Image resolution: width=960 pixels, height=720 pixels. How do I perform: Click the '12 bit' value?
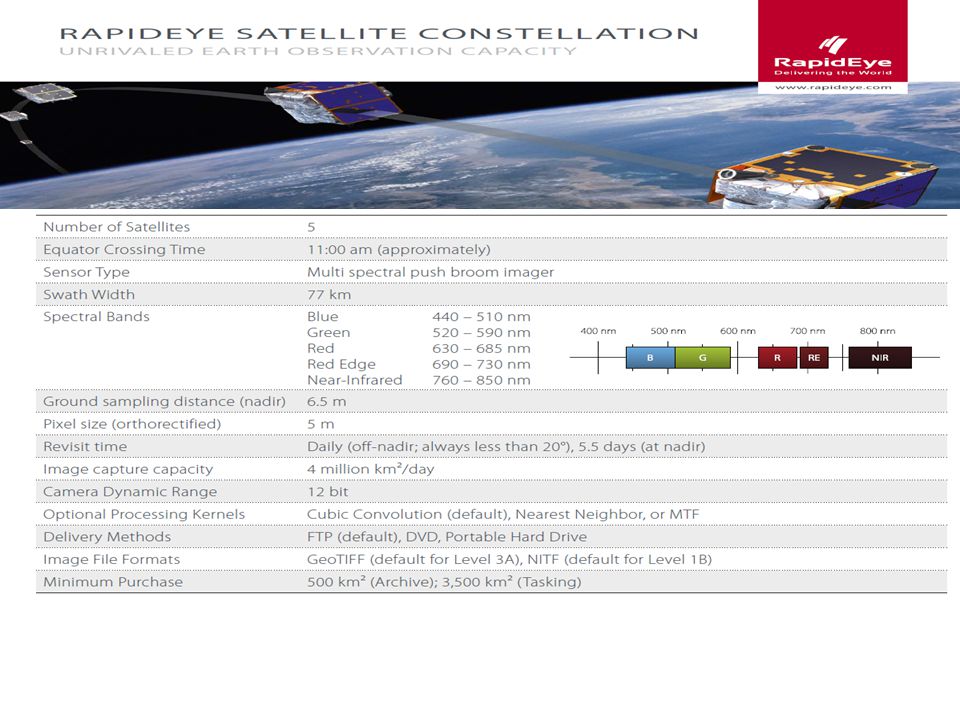(328, 492)
